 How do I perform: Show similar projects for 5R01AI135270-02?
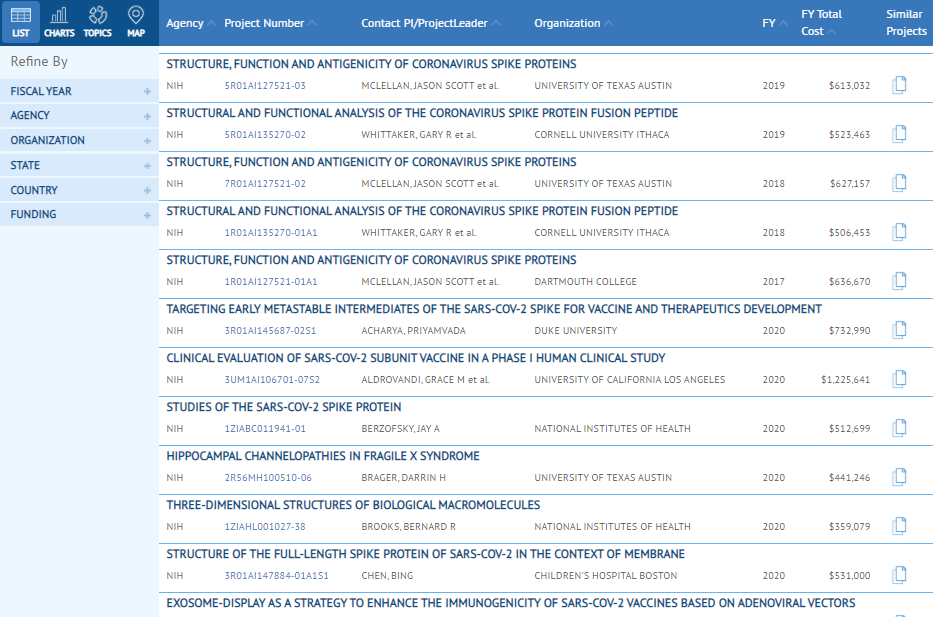[900, 134]
